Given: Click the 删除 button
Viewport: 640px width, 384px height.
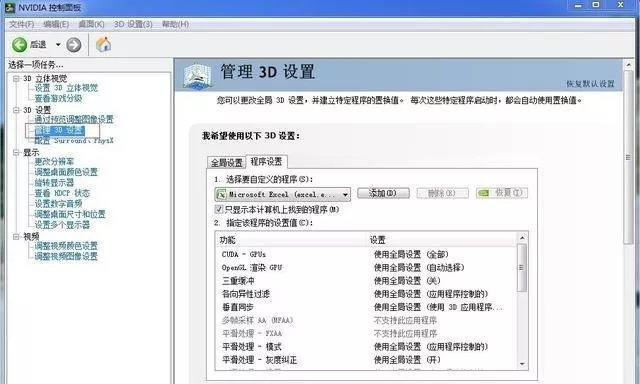Looking at the screenshot, I should coord(442,193).
